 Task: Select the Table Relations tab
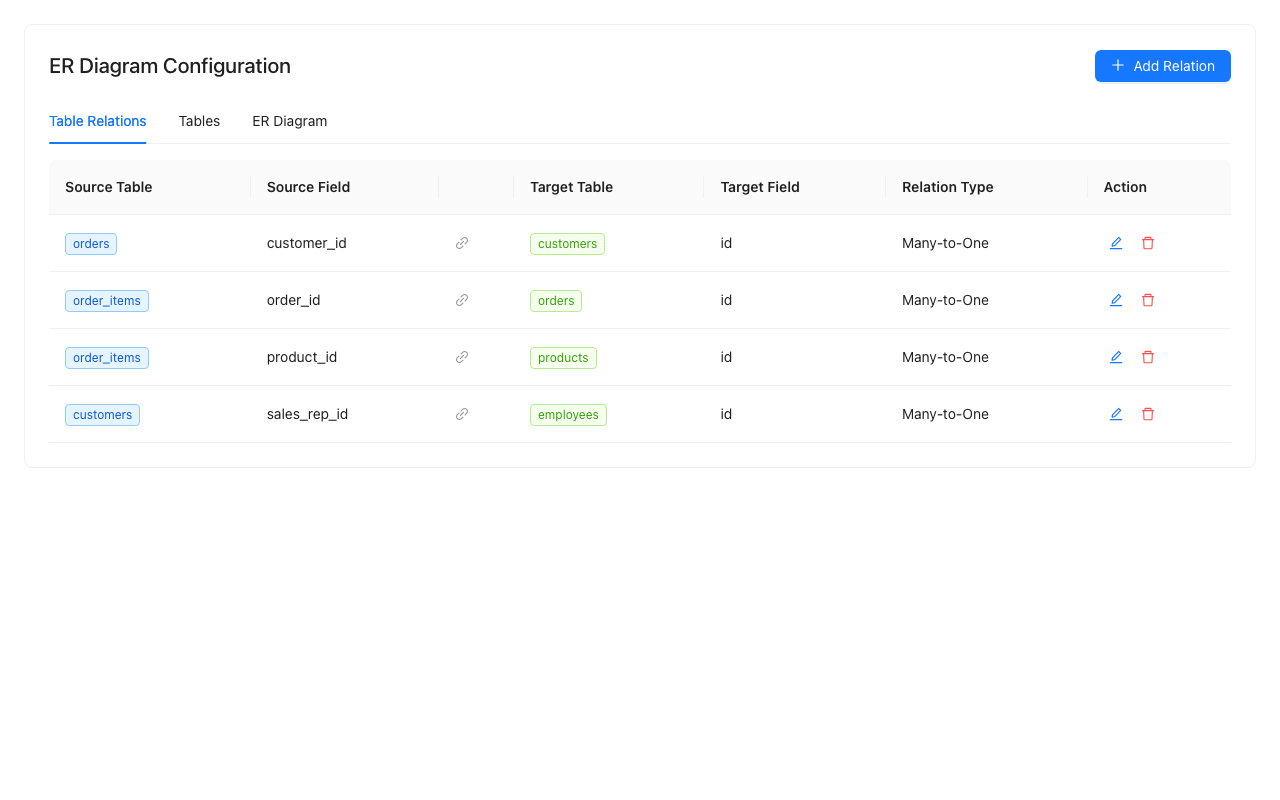[x=97, y=121]
